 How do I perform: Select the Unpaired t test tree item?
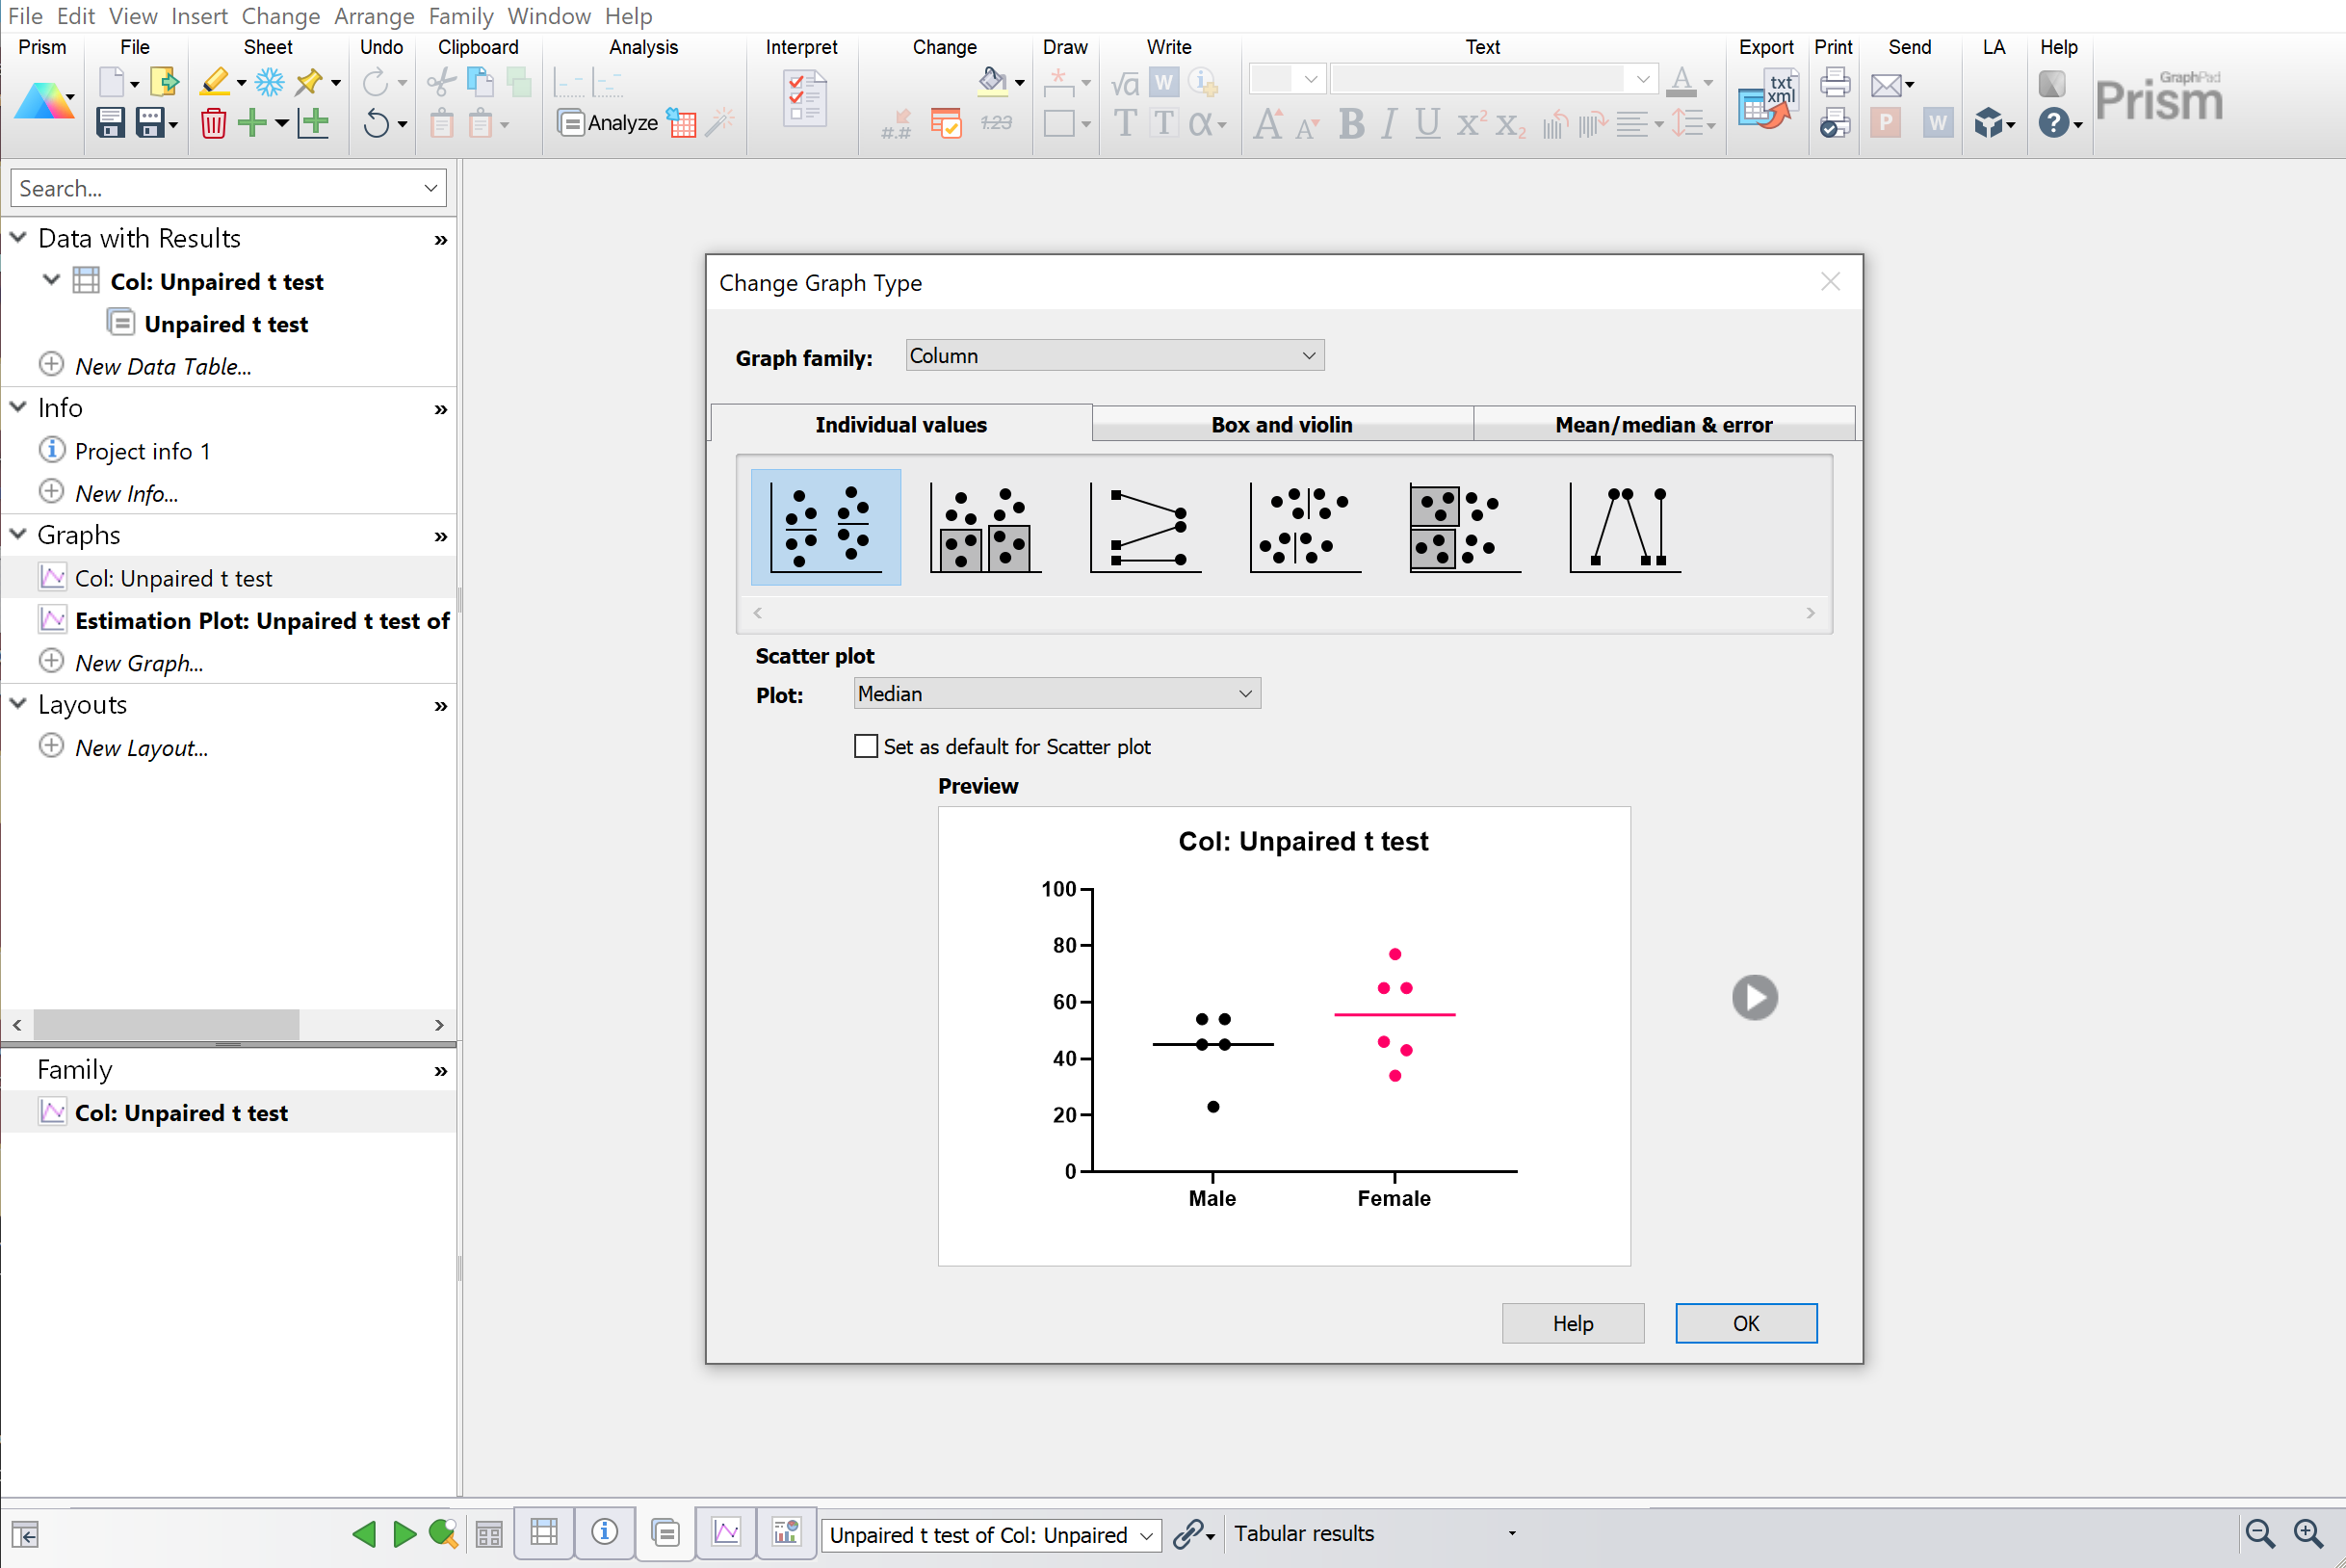pyautogui.click(x=227, y=322)
